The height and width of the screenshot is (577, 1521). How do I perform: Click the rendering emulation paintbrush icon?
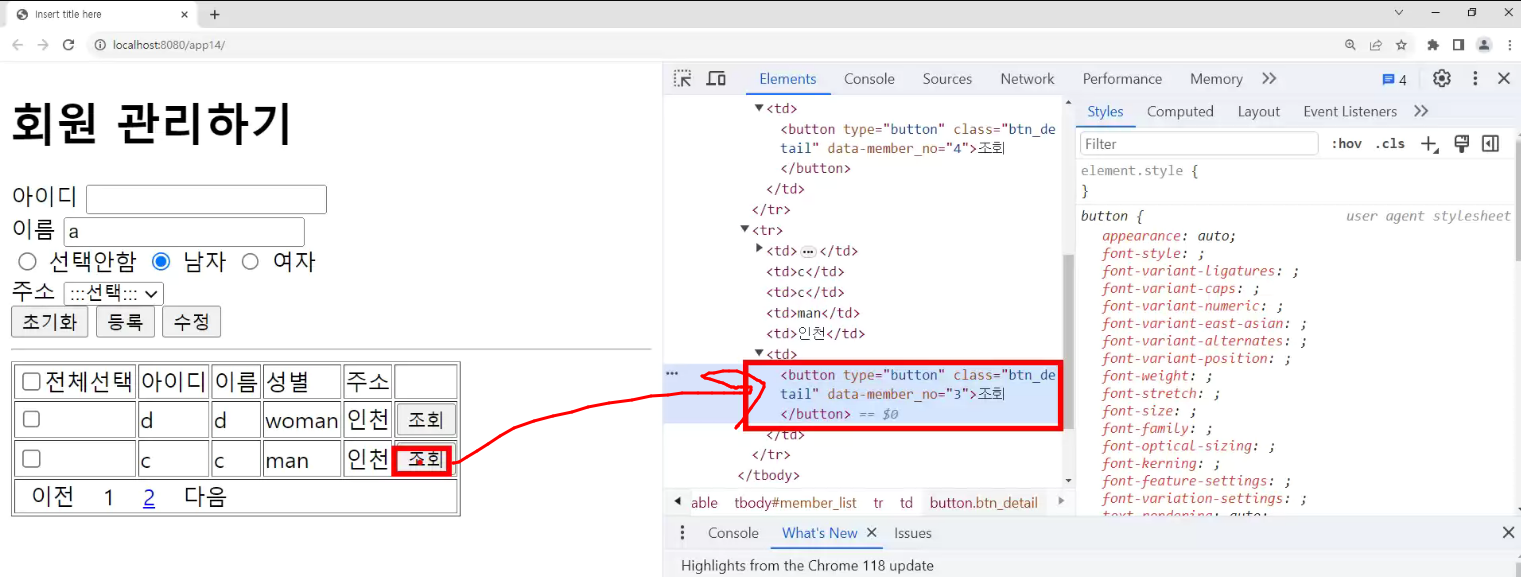tap(1461, 144)
